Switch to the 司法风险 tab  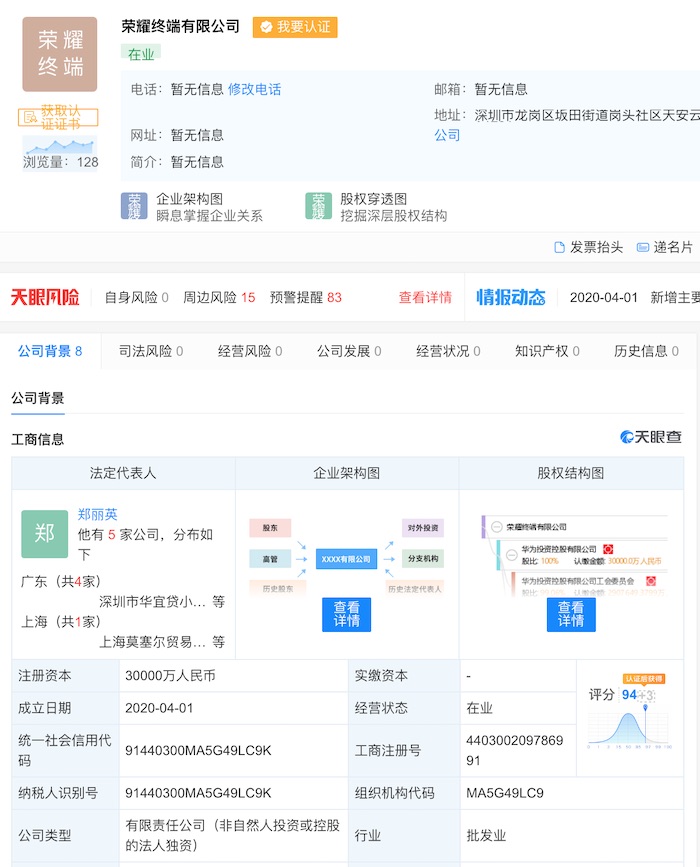click(x=151, y=351)
